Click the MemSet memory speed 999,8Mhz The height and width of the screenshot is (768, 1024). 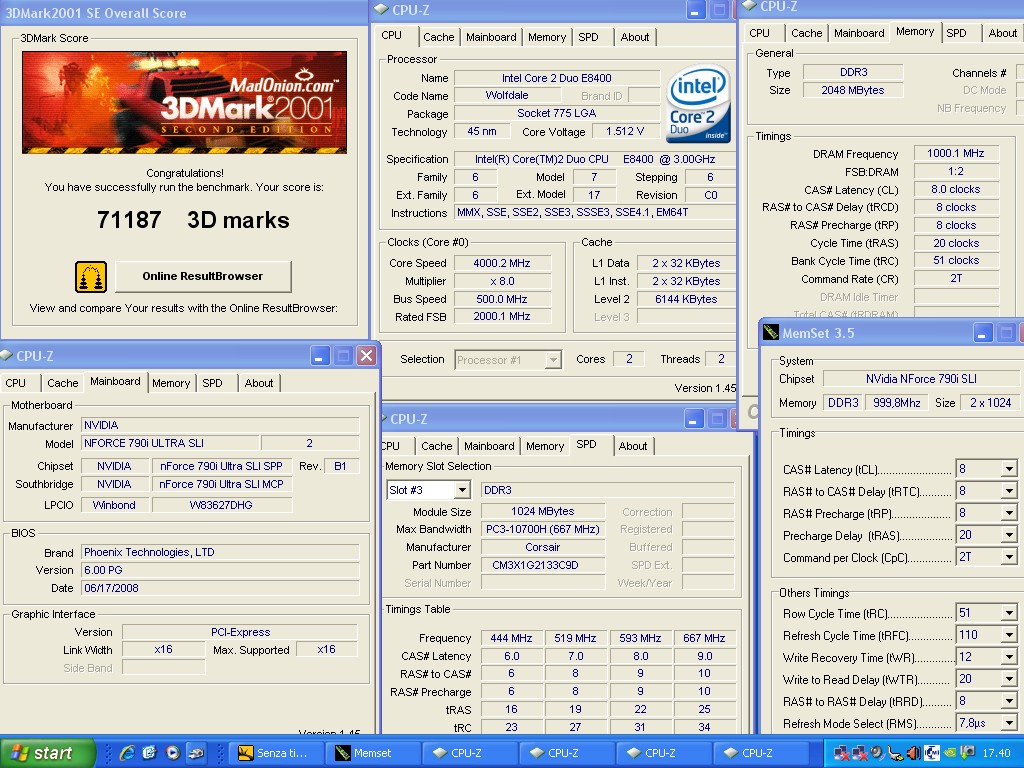tap(897, 403)
